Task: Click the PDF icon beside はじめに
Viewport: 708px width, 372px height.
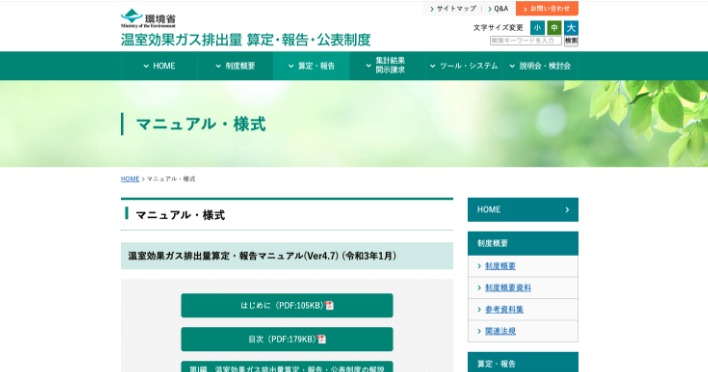Action: (330, 306)
